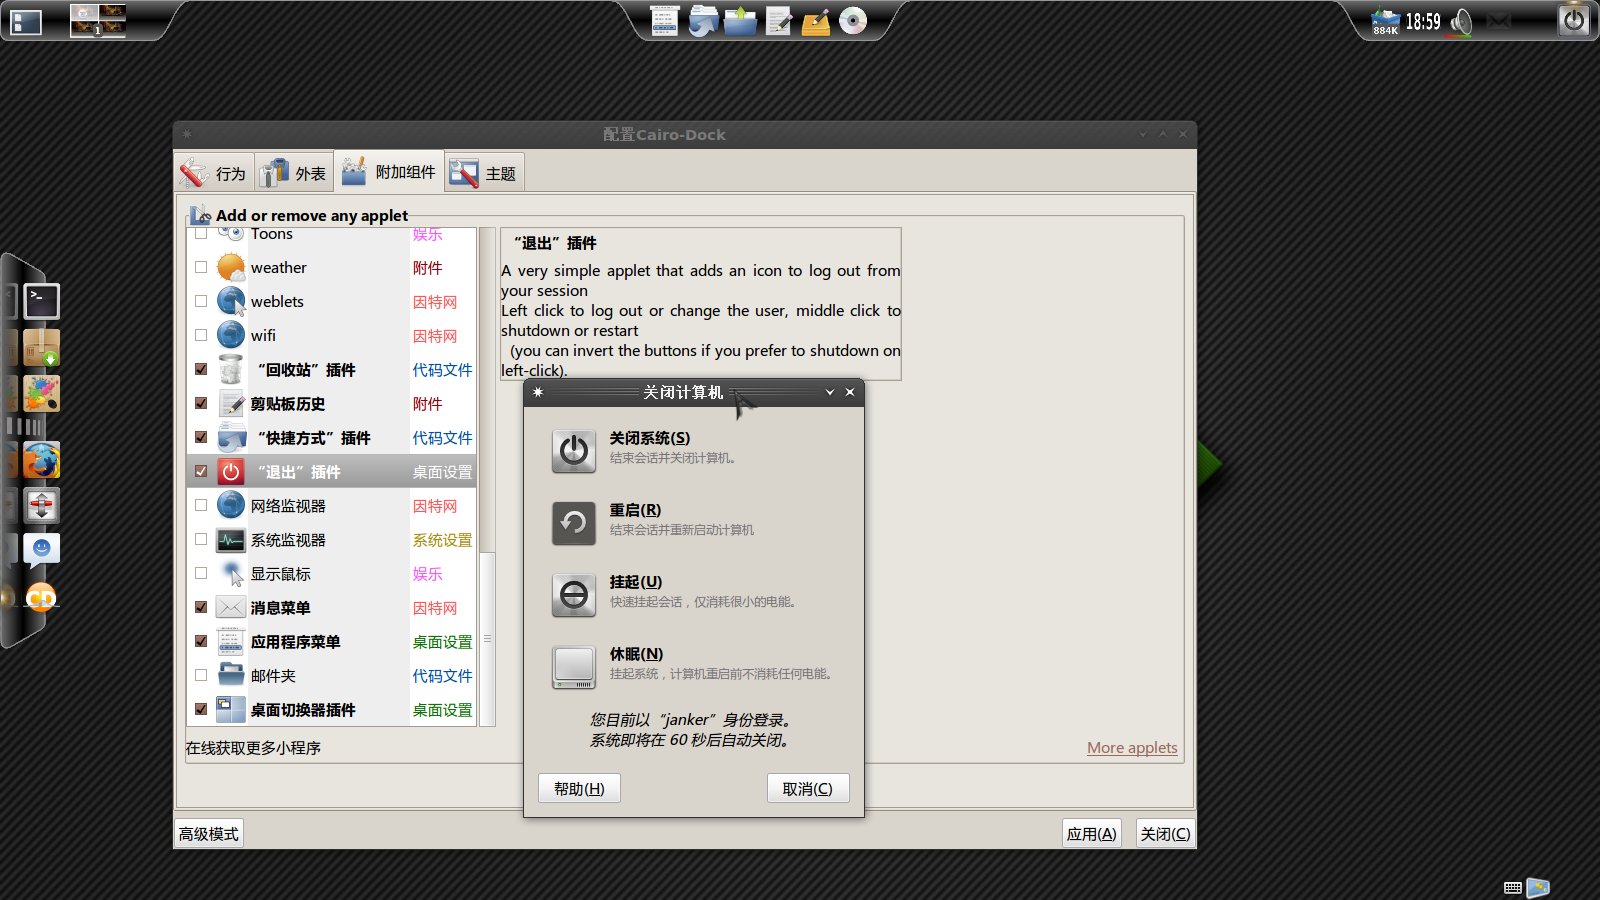Viewport: 1600px width, 900px height.
Task: Click the 取消(C) button in shutdown dialog
Action: point(808,788)
